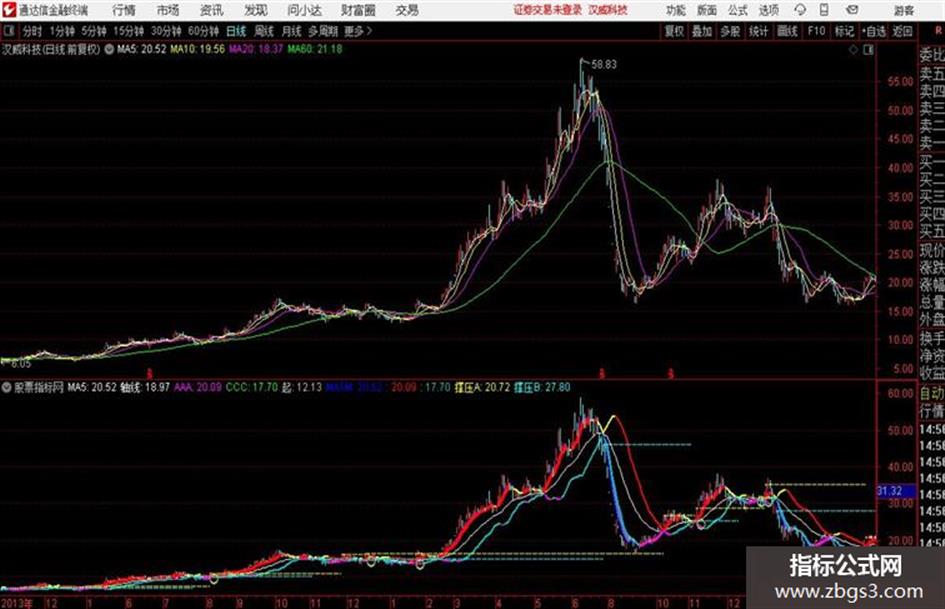945x609 pixels.
Task: Switch to the 30分钟 period tab
Action: [x=166, y=31]
